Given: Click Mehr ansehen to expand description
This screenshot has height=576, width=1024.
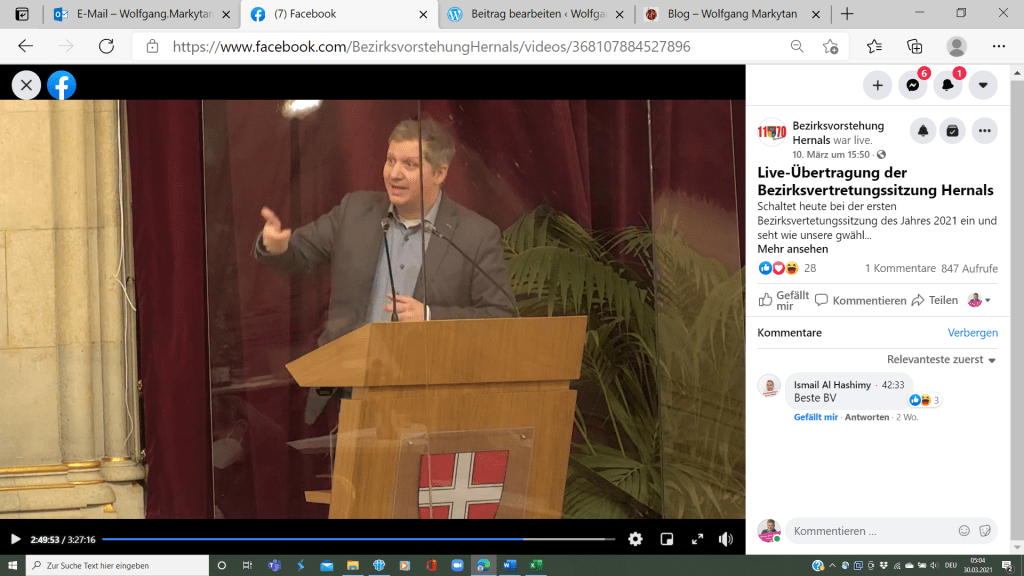Looking at the screenshot, I should point(792,249).
